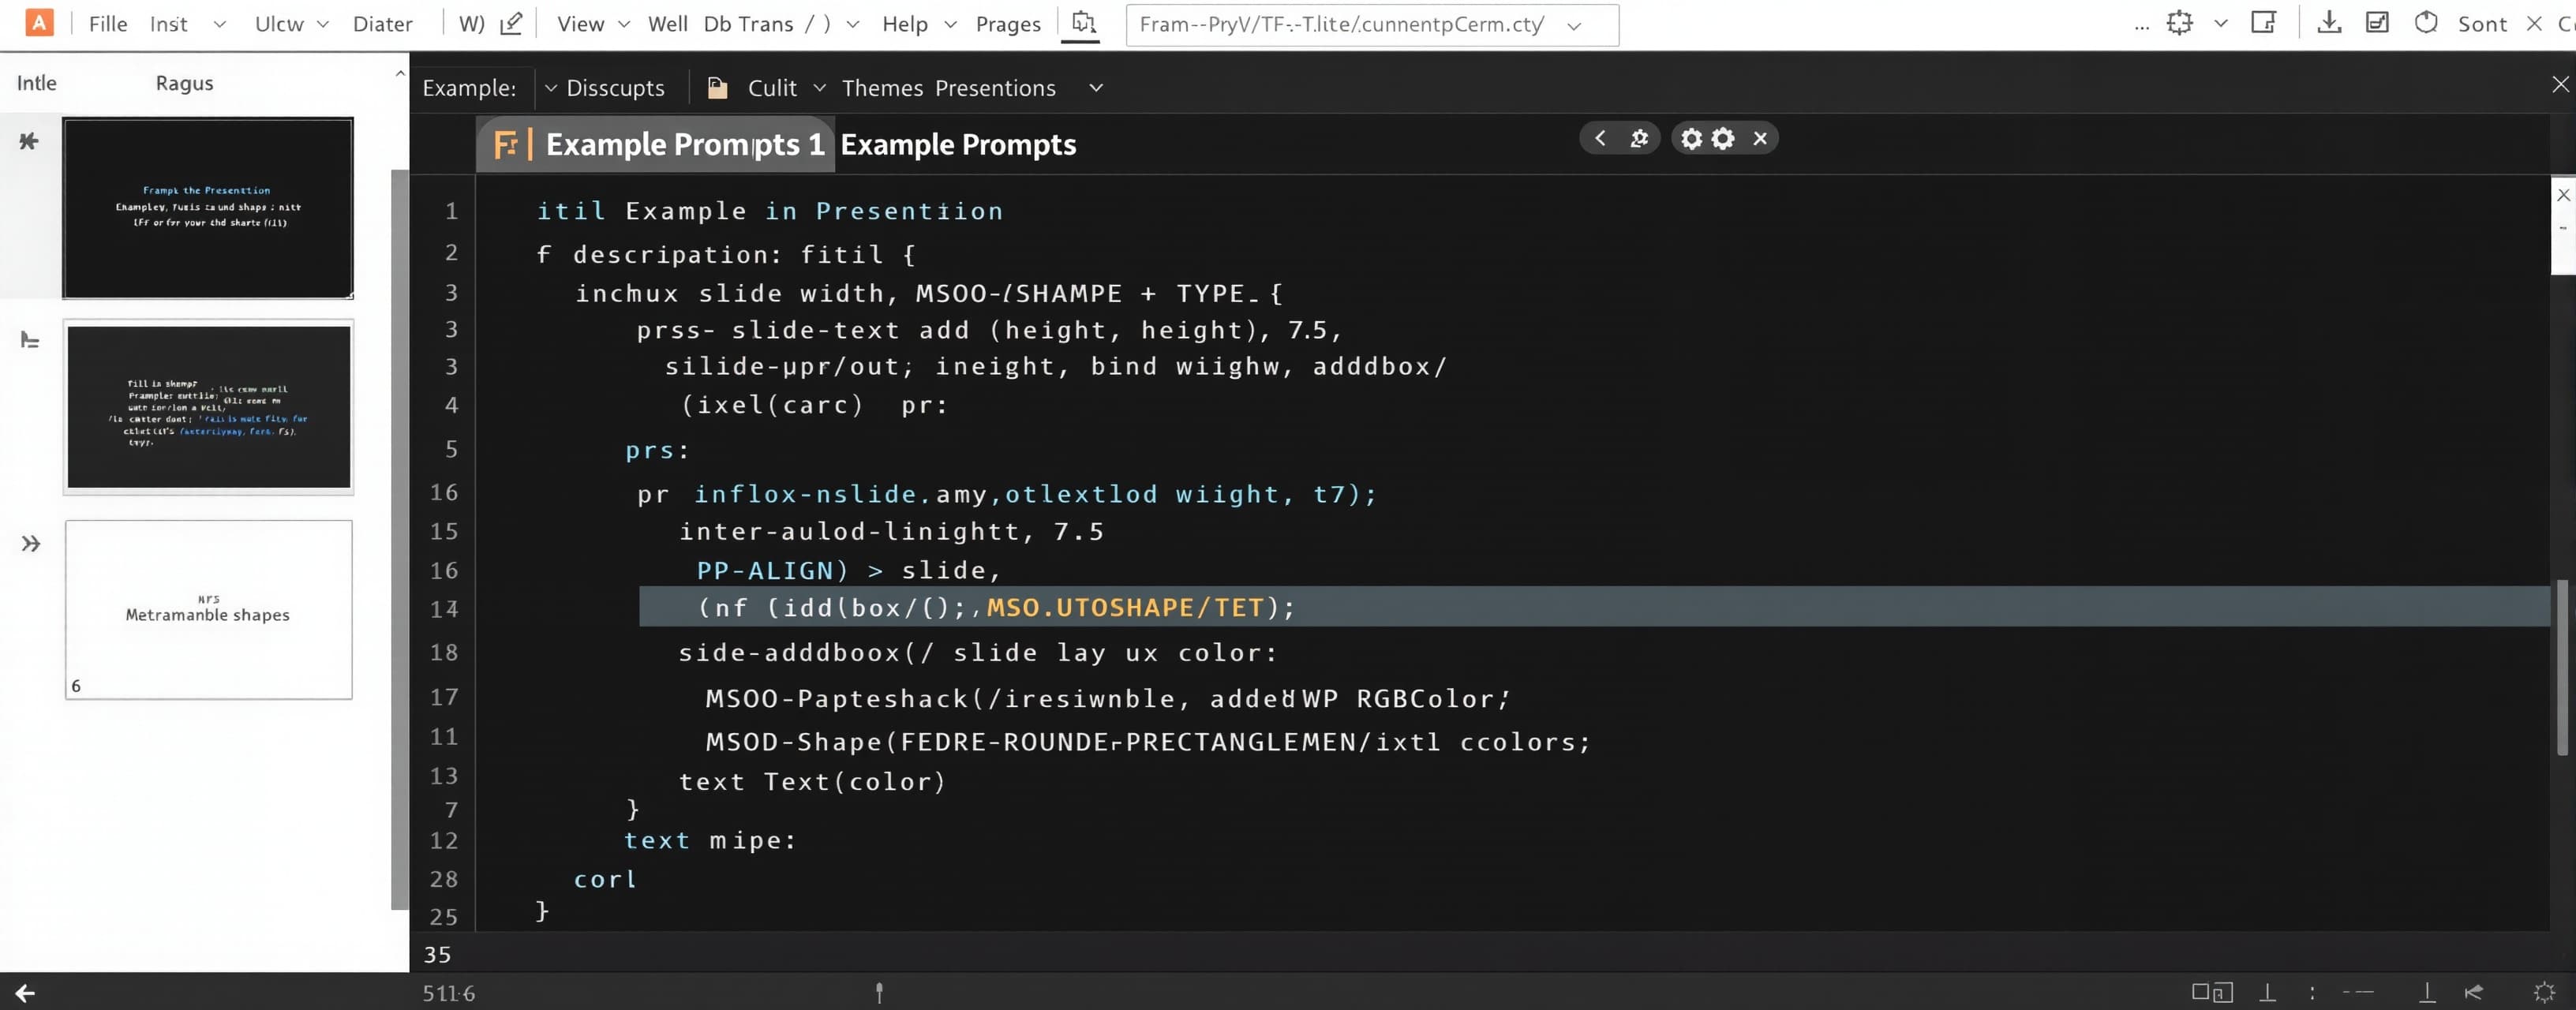
Task: Click the power refresh icon near Sont
Action: pyautogui.click(x=2426, y=22)
